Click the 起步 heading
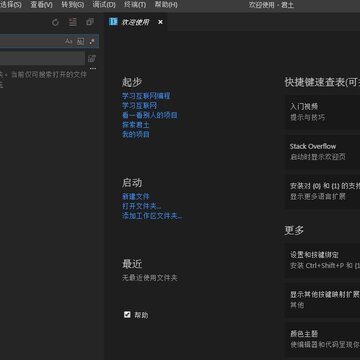The width and height of the screenshot is (360, 360). point(132,82)
